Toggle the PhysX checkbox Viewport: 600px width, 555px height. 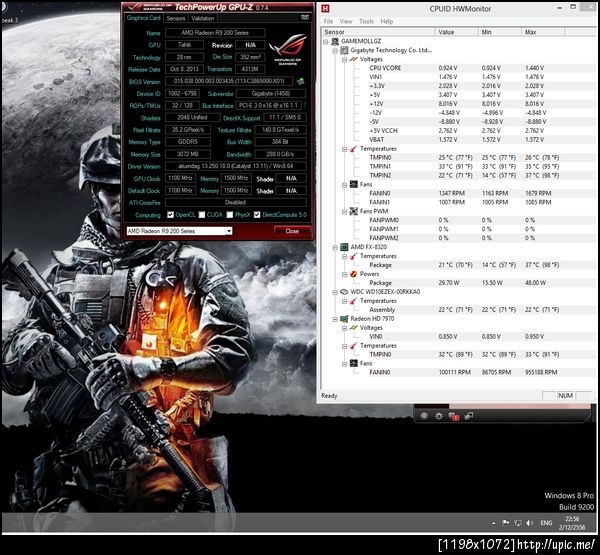tap(230, 215)
